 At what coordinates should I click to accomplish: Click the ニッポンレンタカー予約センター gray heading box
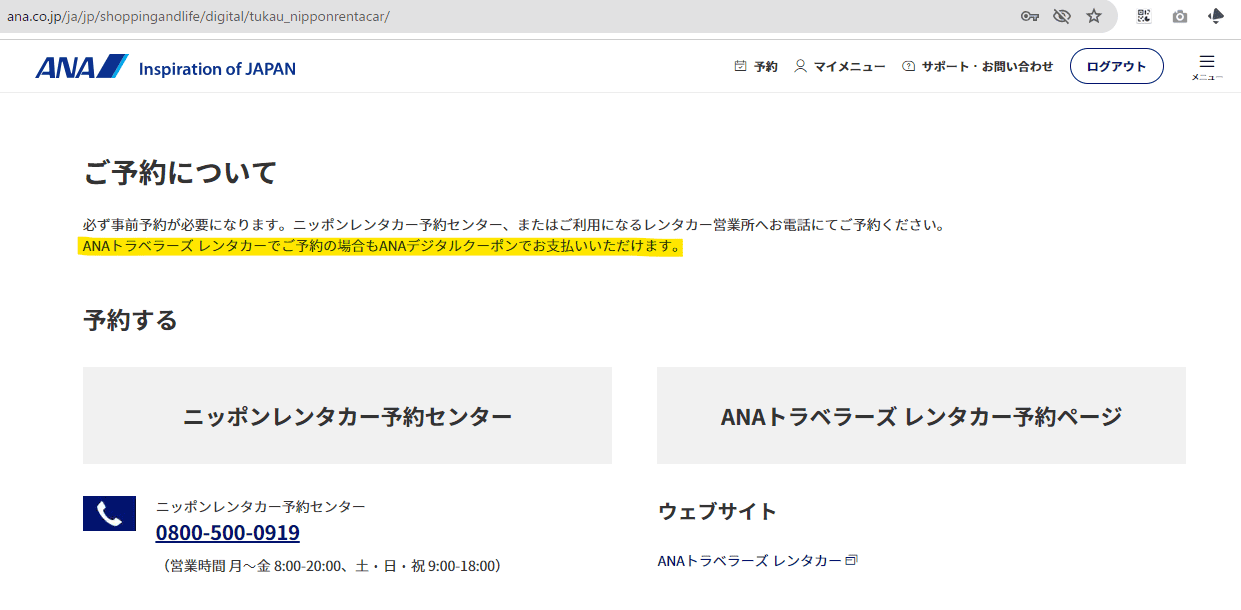click(347, 416)
